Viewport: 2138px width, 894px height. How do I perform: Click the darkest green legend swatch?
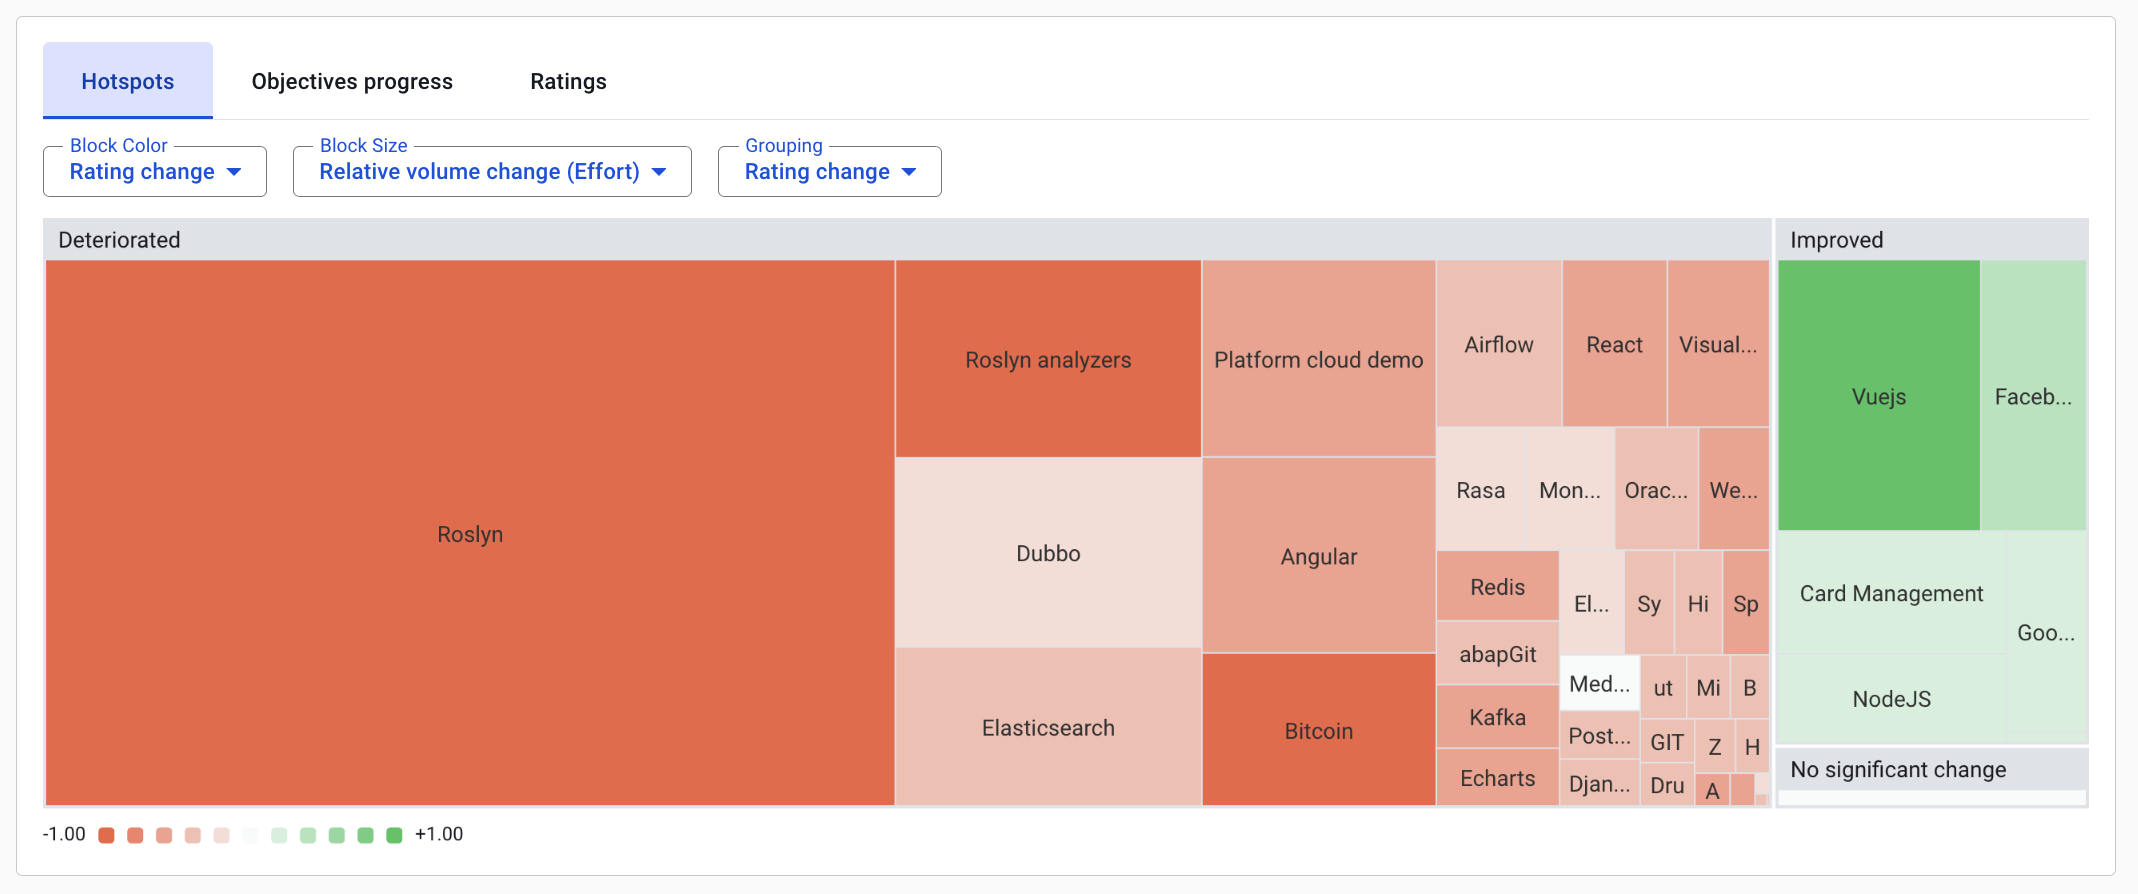(x=394, y=835)
